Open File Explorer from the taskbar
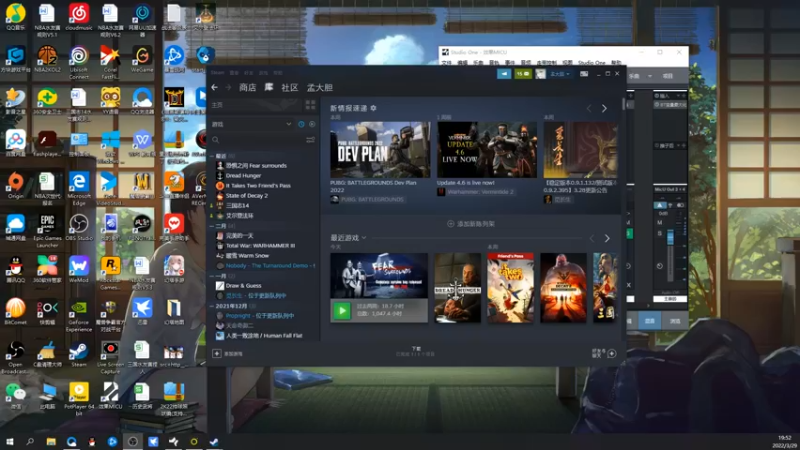 click(x=51, y=441)
